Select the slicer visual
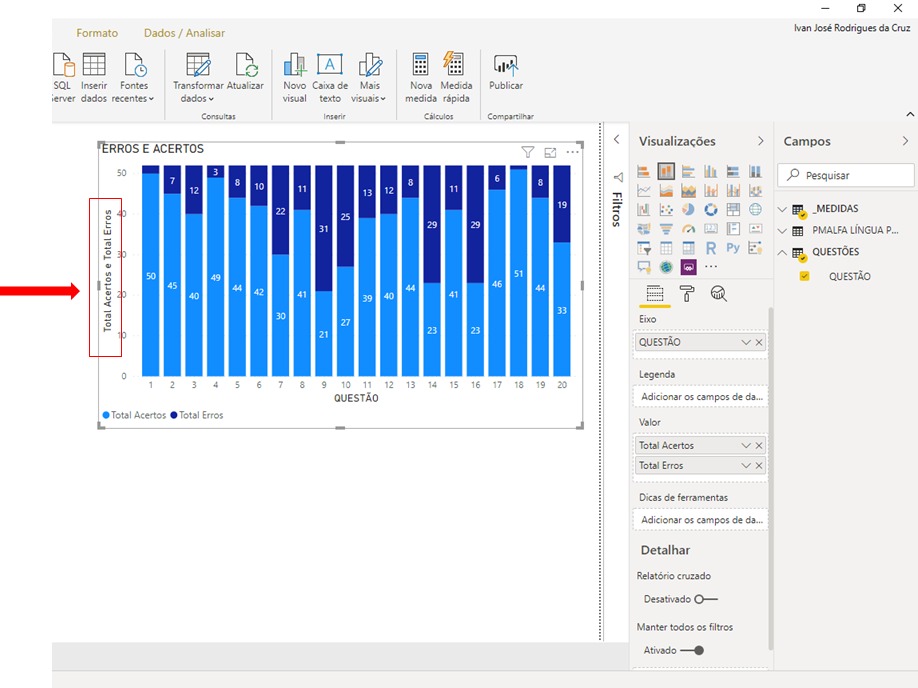 click(x=643, y=248)
